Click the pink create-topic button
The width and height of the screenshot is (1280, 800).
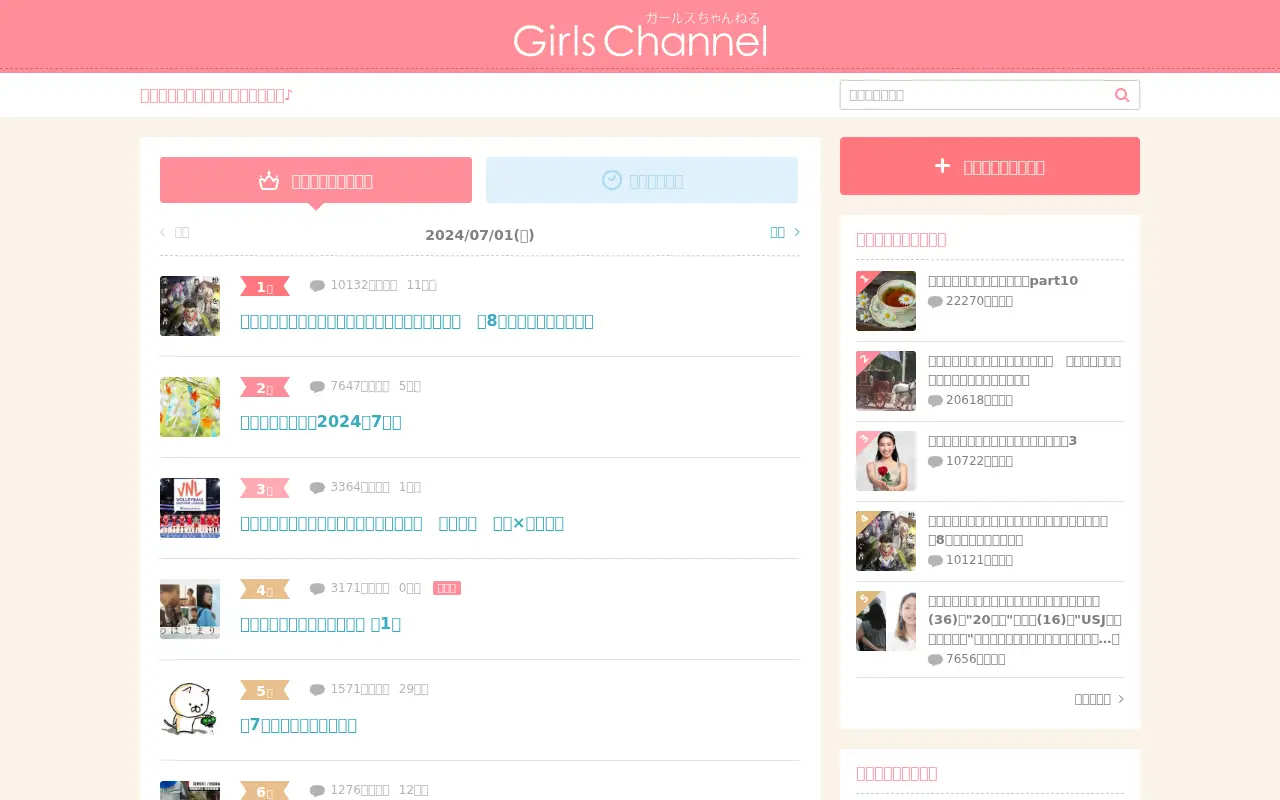990,166
